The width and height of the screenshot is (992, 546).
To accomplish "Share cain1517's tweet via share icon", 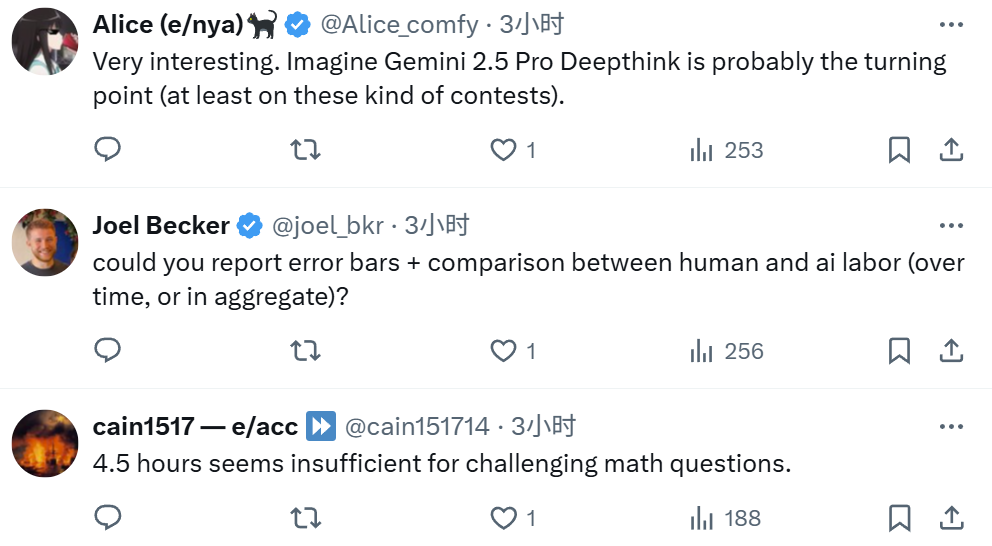I will 951,518.
